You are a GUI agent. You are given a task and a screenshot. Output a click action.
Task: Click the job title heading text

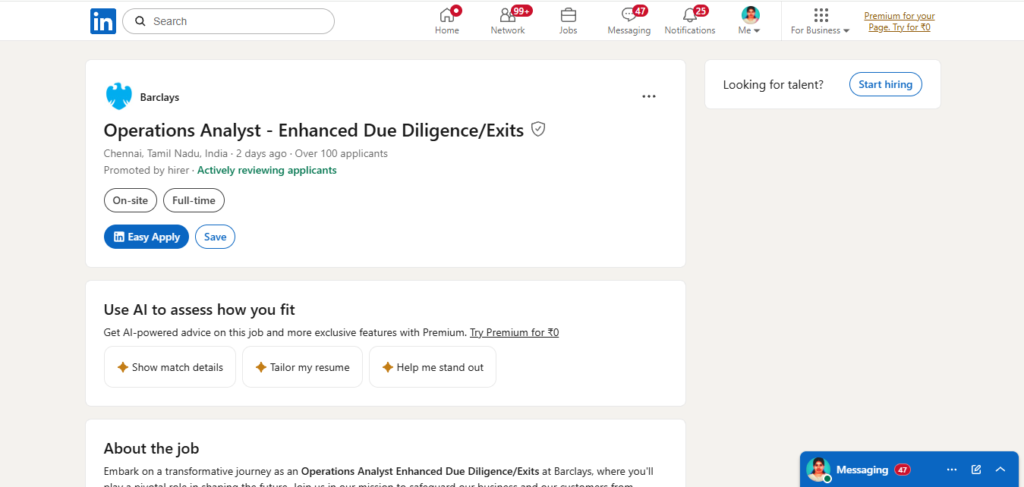tap(313, 131)
